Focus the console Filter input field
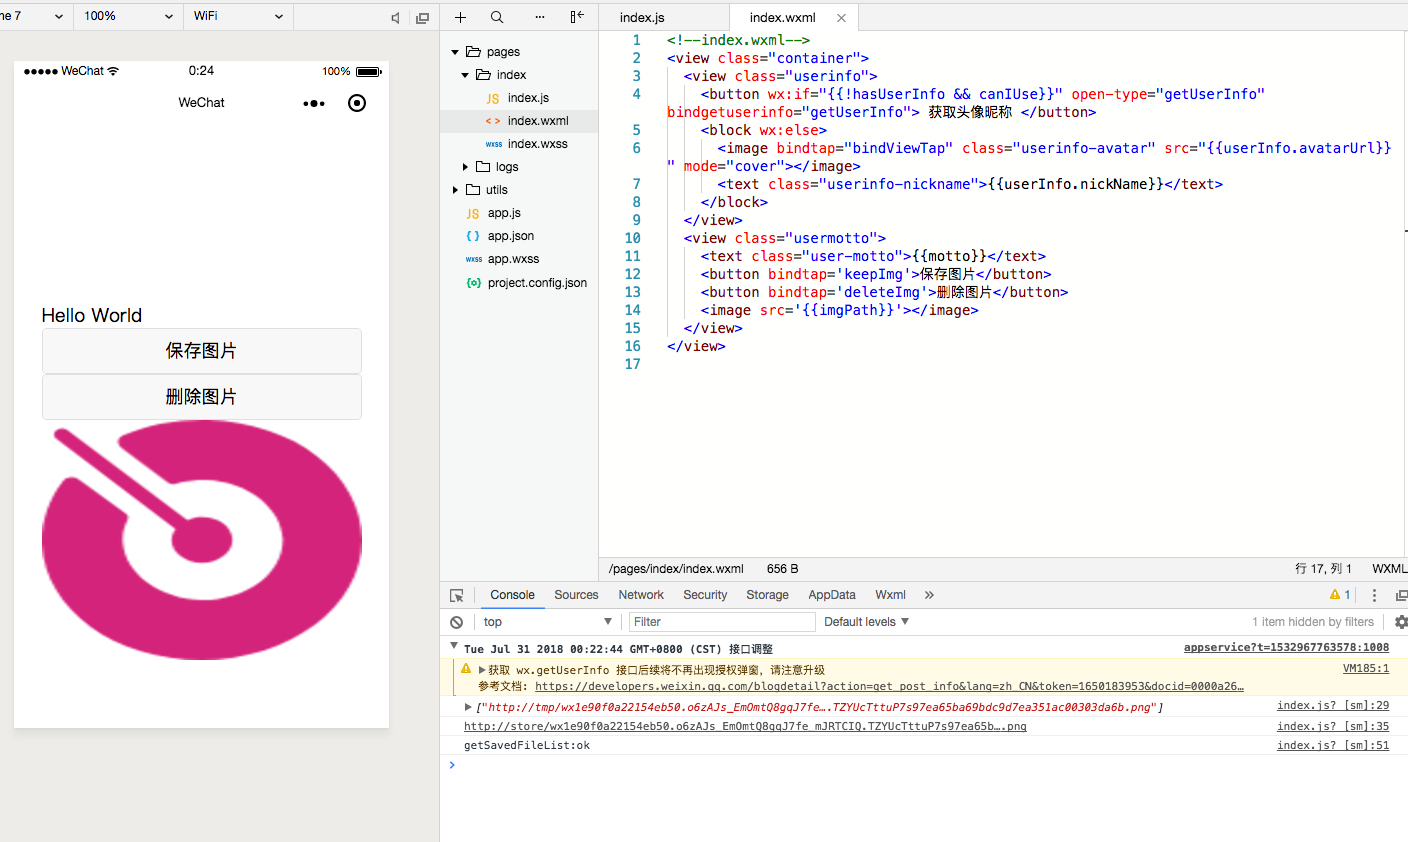The width and height of the screenshot is (1408, 842). pyautogui.click(x=722, y=622)
